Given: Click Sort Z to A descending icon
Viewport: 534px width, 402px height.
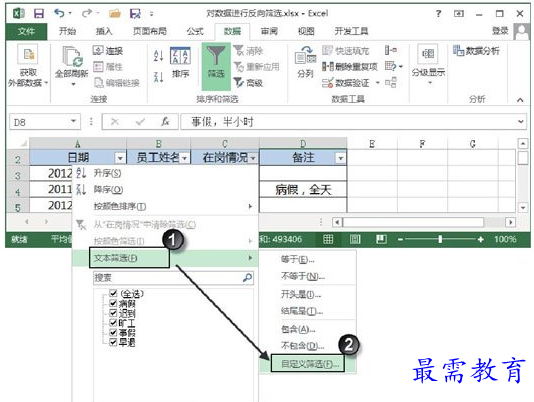Looking at the screenshot, I should click(x=158, y=77).
